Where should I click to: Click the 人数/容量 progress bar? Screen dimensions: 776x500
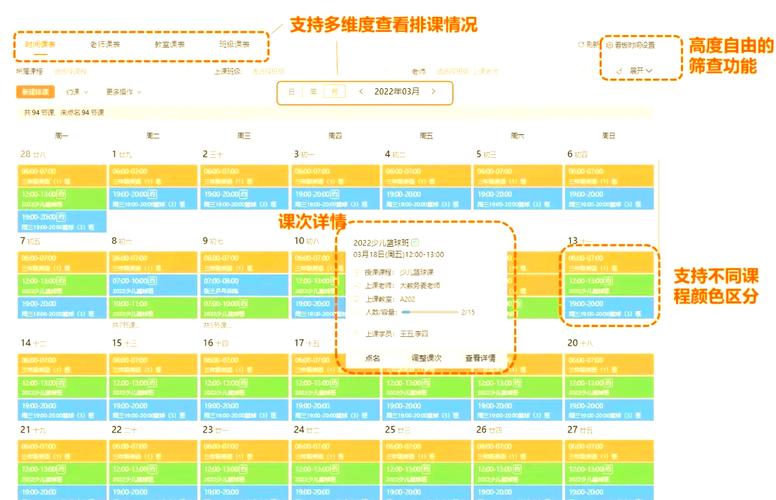pos(430,312)
